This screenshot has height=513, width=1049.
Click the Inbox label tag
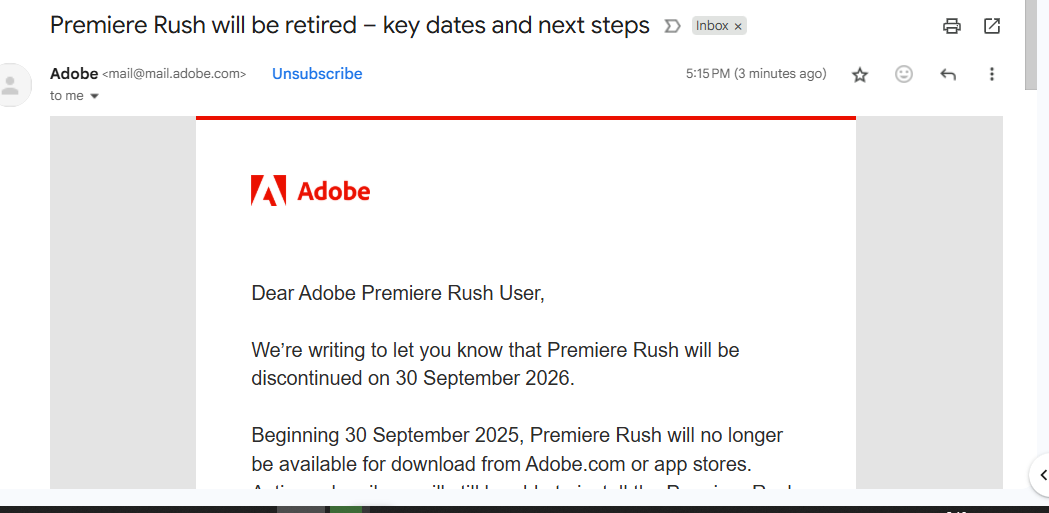click(x=712, y=26)
